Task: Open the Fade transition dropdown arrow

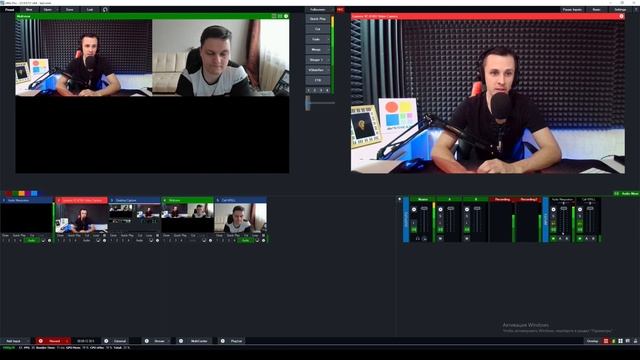Action: (328, 39)
